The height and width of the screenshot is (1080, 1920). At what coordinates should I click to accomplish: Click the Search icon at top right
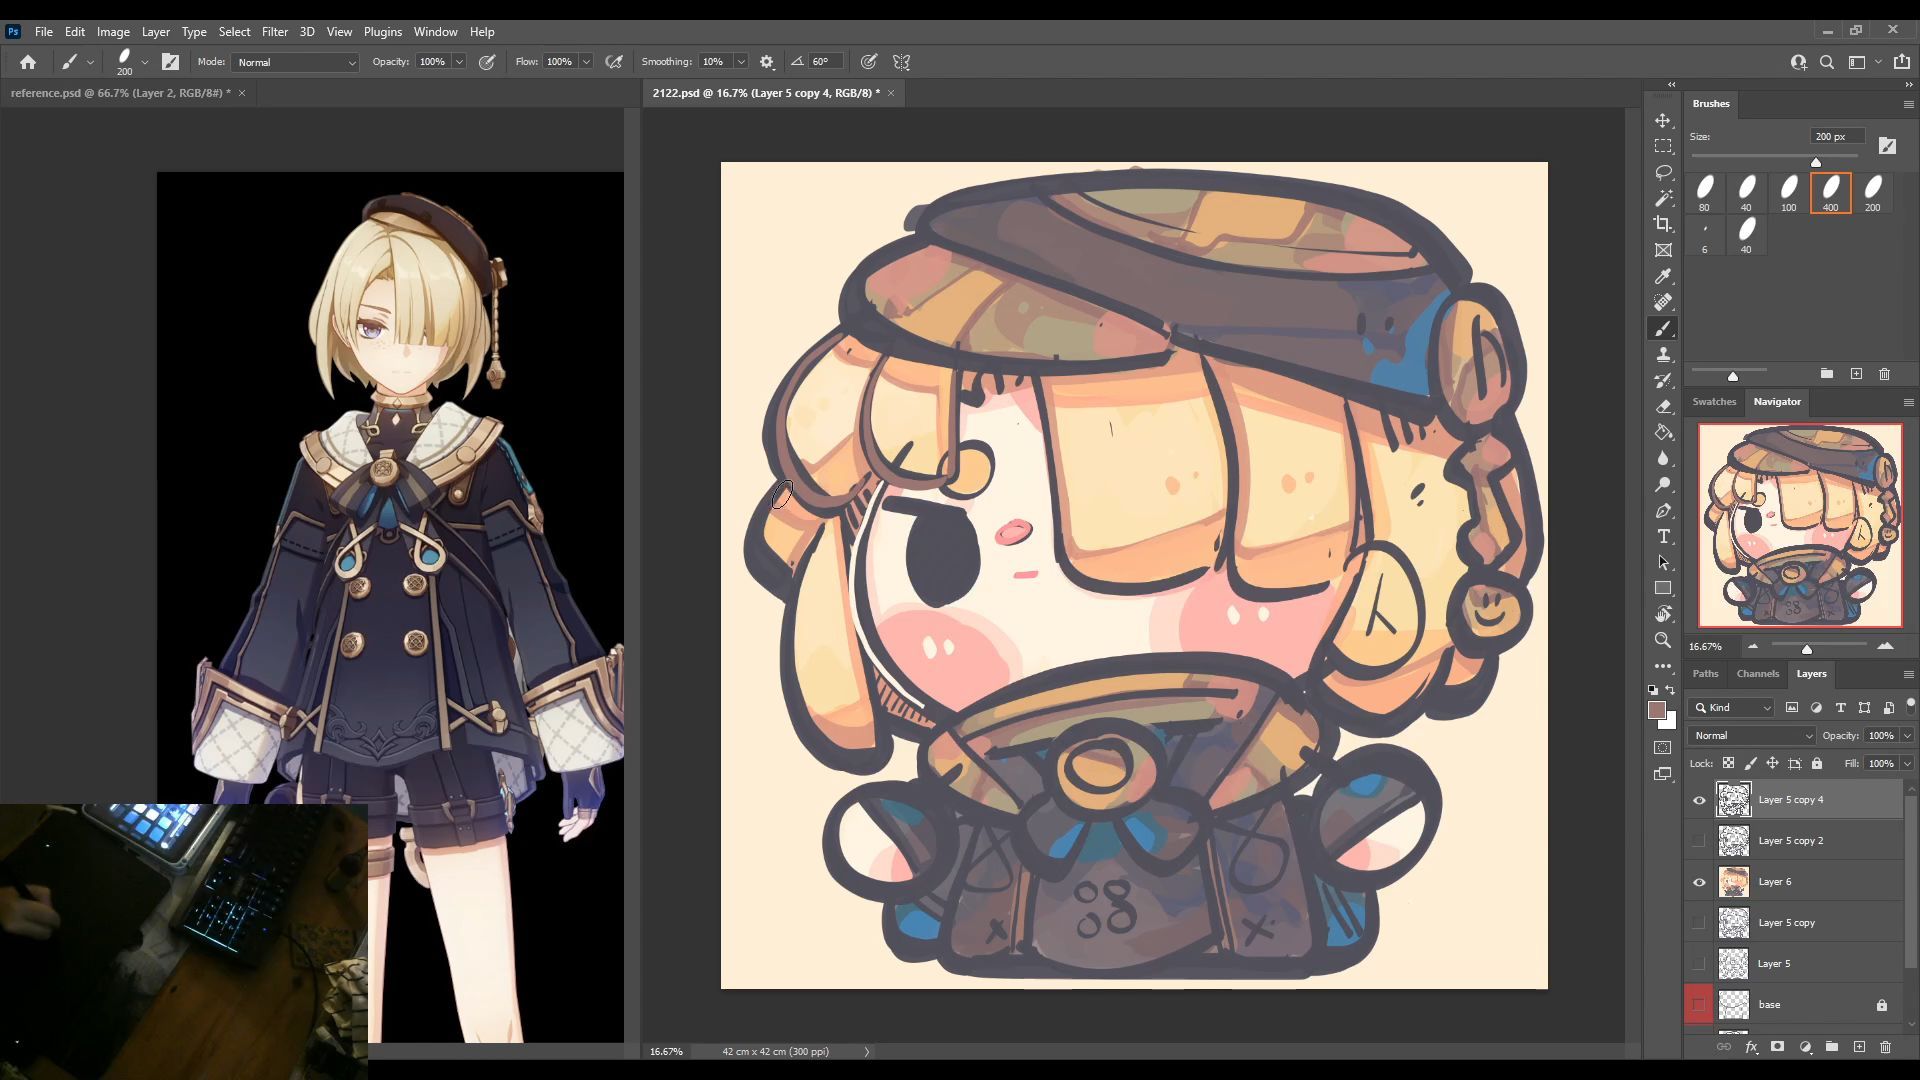tap(1827, 62)
